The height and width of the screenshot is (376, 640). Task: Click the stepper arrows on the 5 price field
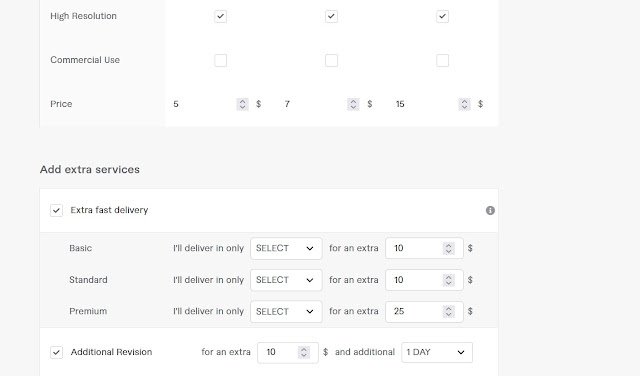pyautogui.click(x=242, y=104)
